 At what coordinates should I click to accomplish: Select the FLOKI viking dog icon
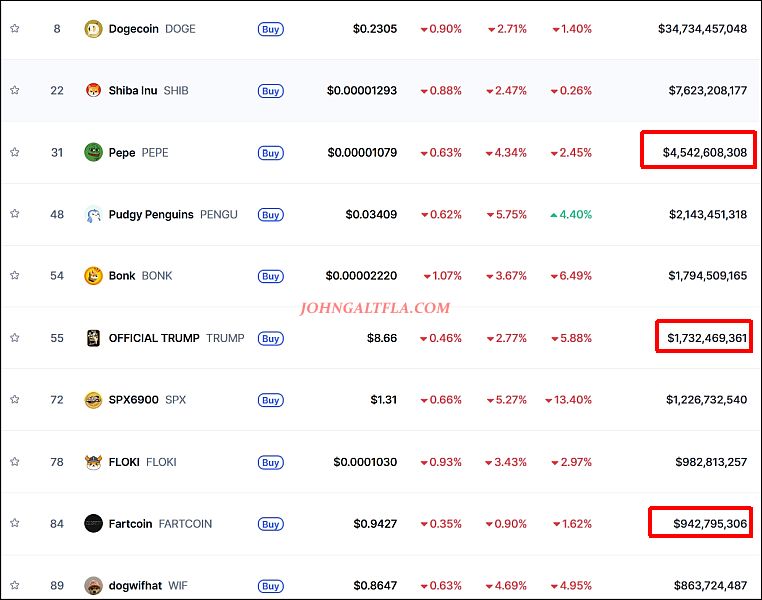coord(93,462)
